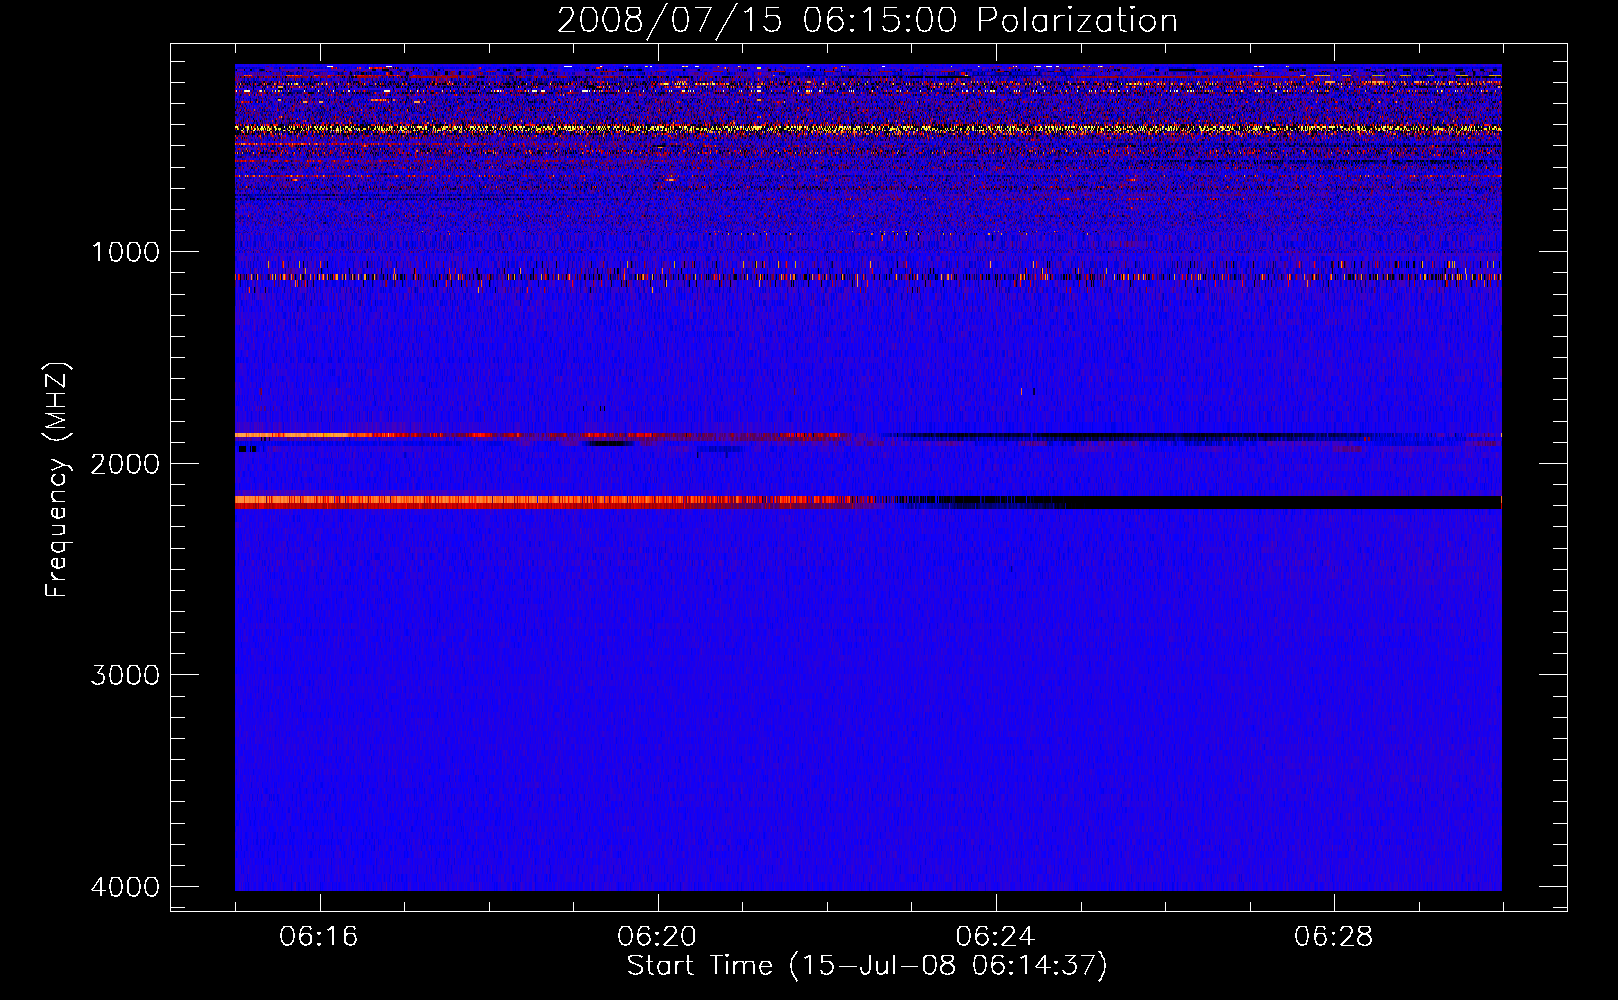Select the 2000 frequency tick label
The height and width of the screenshot is (1000, 1618).
coord(125,463)
